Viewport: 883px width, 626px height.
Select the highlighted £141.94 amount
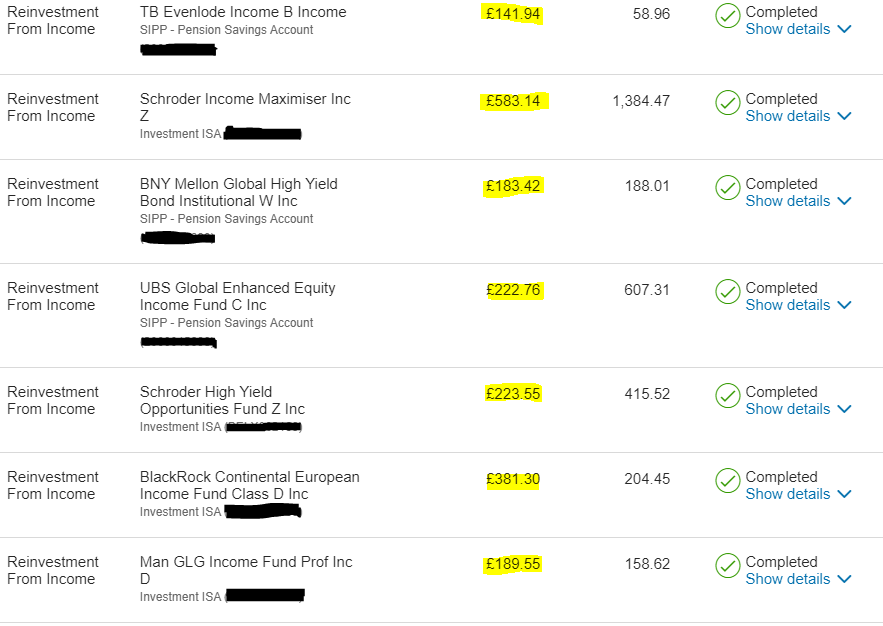tap(513, 14)
